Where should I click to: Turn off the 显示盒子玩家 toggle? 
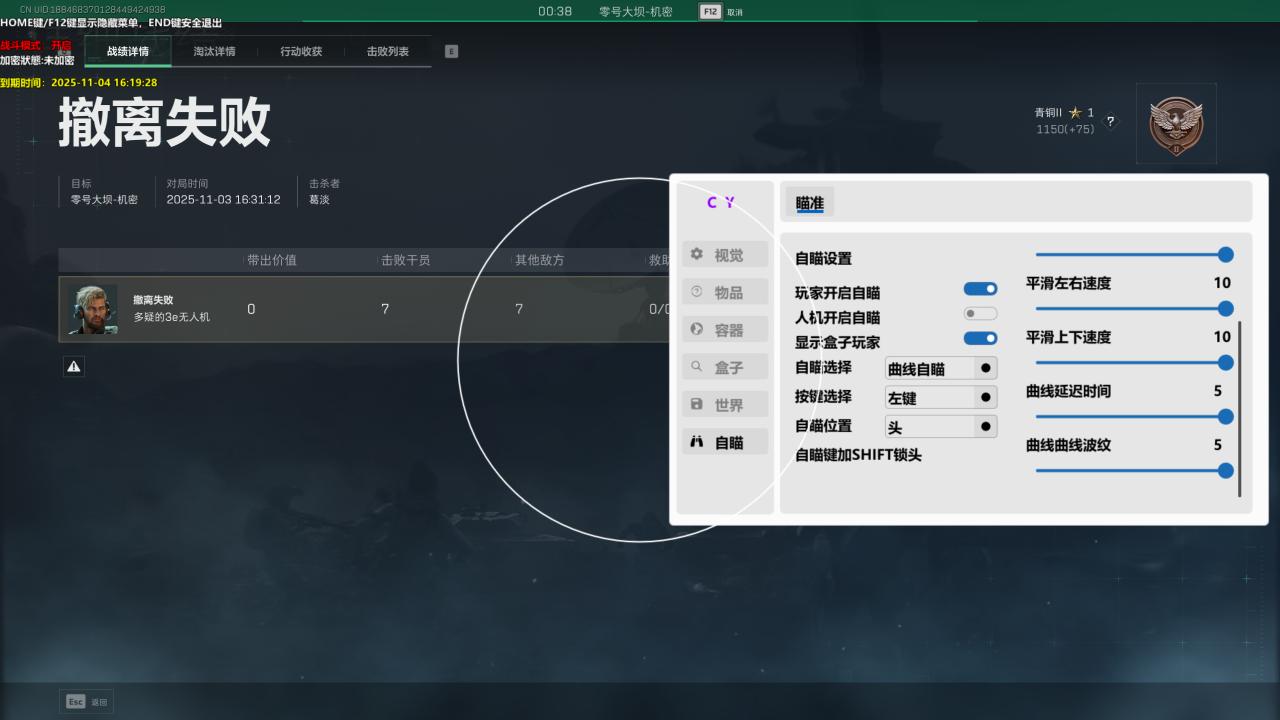coord(980,339)
